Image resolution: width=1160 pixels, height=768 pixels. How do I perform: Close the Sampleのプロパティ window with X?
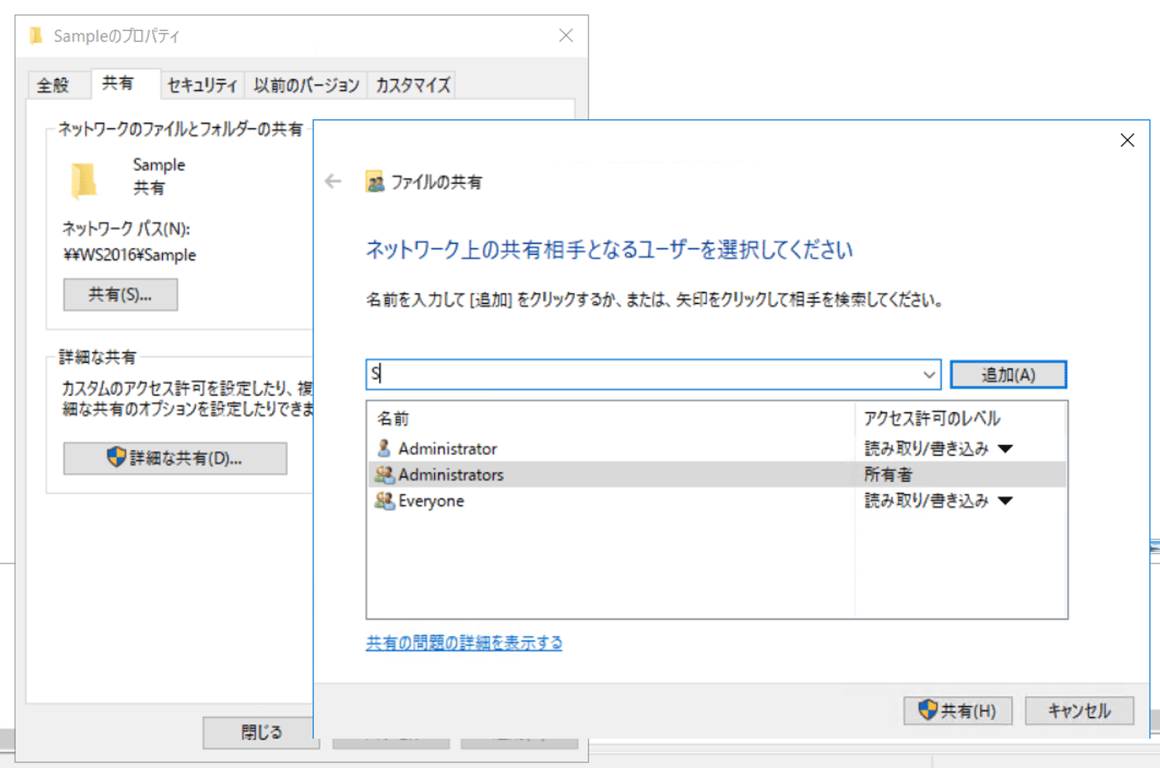click(566, 36)
